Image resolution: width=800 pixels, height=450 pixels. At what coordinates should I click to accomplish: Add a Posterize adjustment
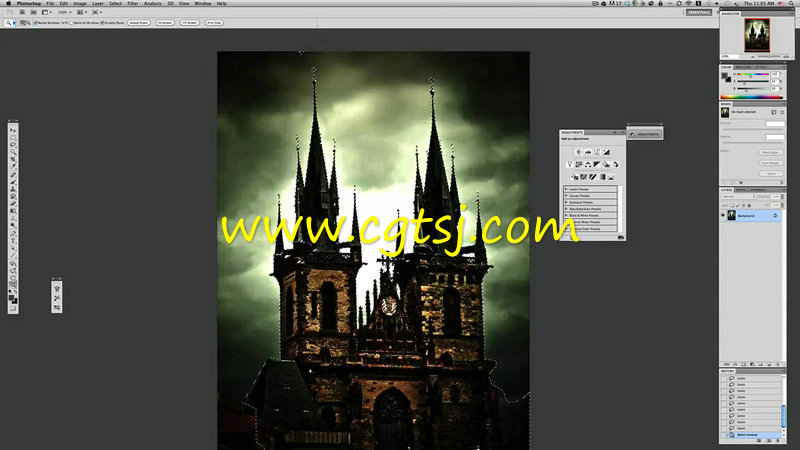[584, 177]
